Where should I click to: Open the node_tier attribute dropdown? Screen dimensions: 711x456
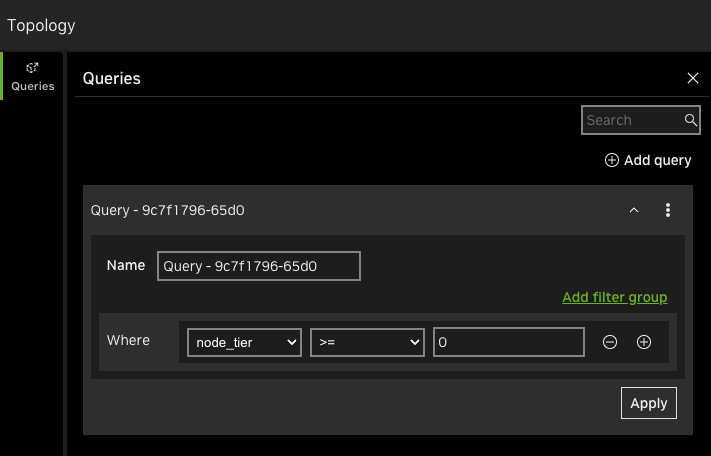point(244,342)
